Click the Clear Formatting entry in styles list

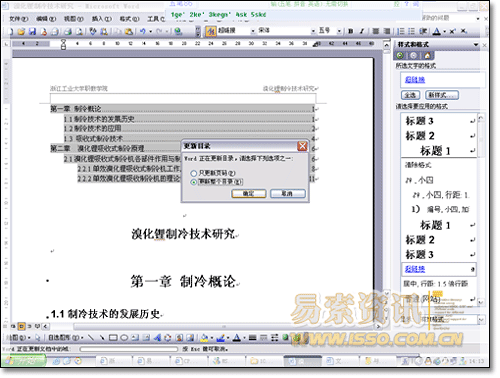tap(418, 165)
